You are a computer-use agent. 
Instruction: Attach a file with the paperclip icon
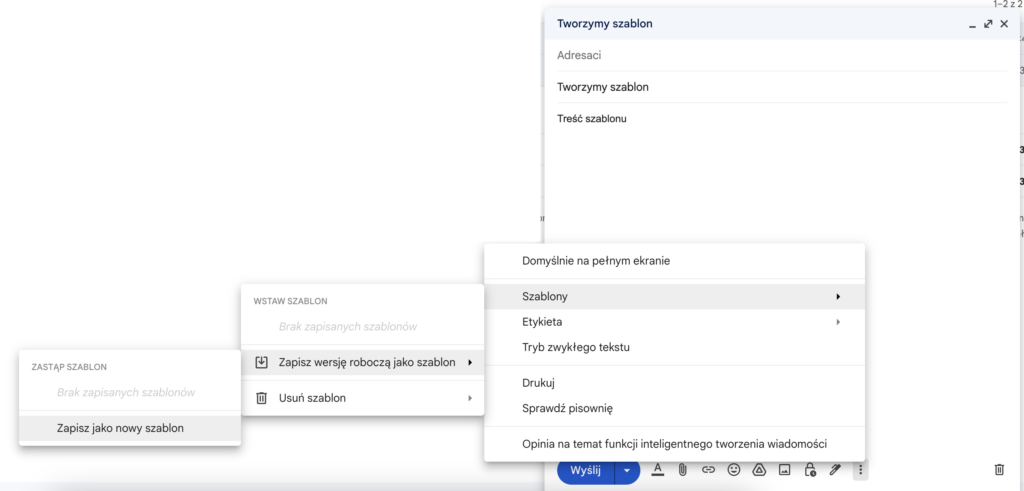pyautogui.click(x=683, y=469)
